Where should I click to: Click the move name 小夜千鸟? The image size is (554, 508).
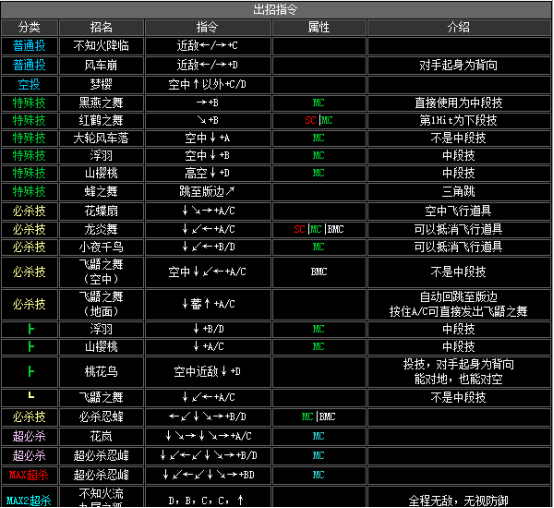coord(101,247)
